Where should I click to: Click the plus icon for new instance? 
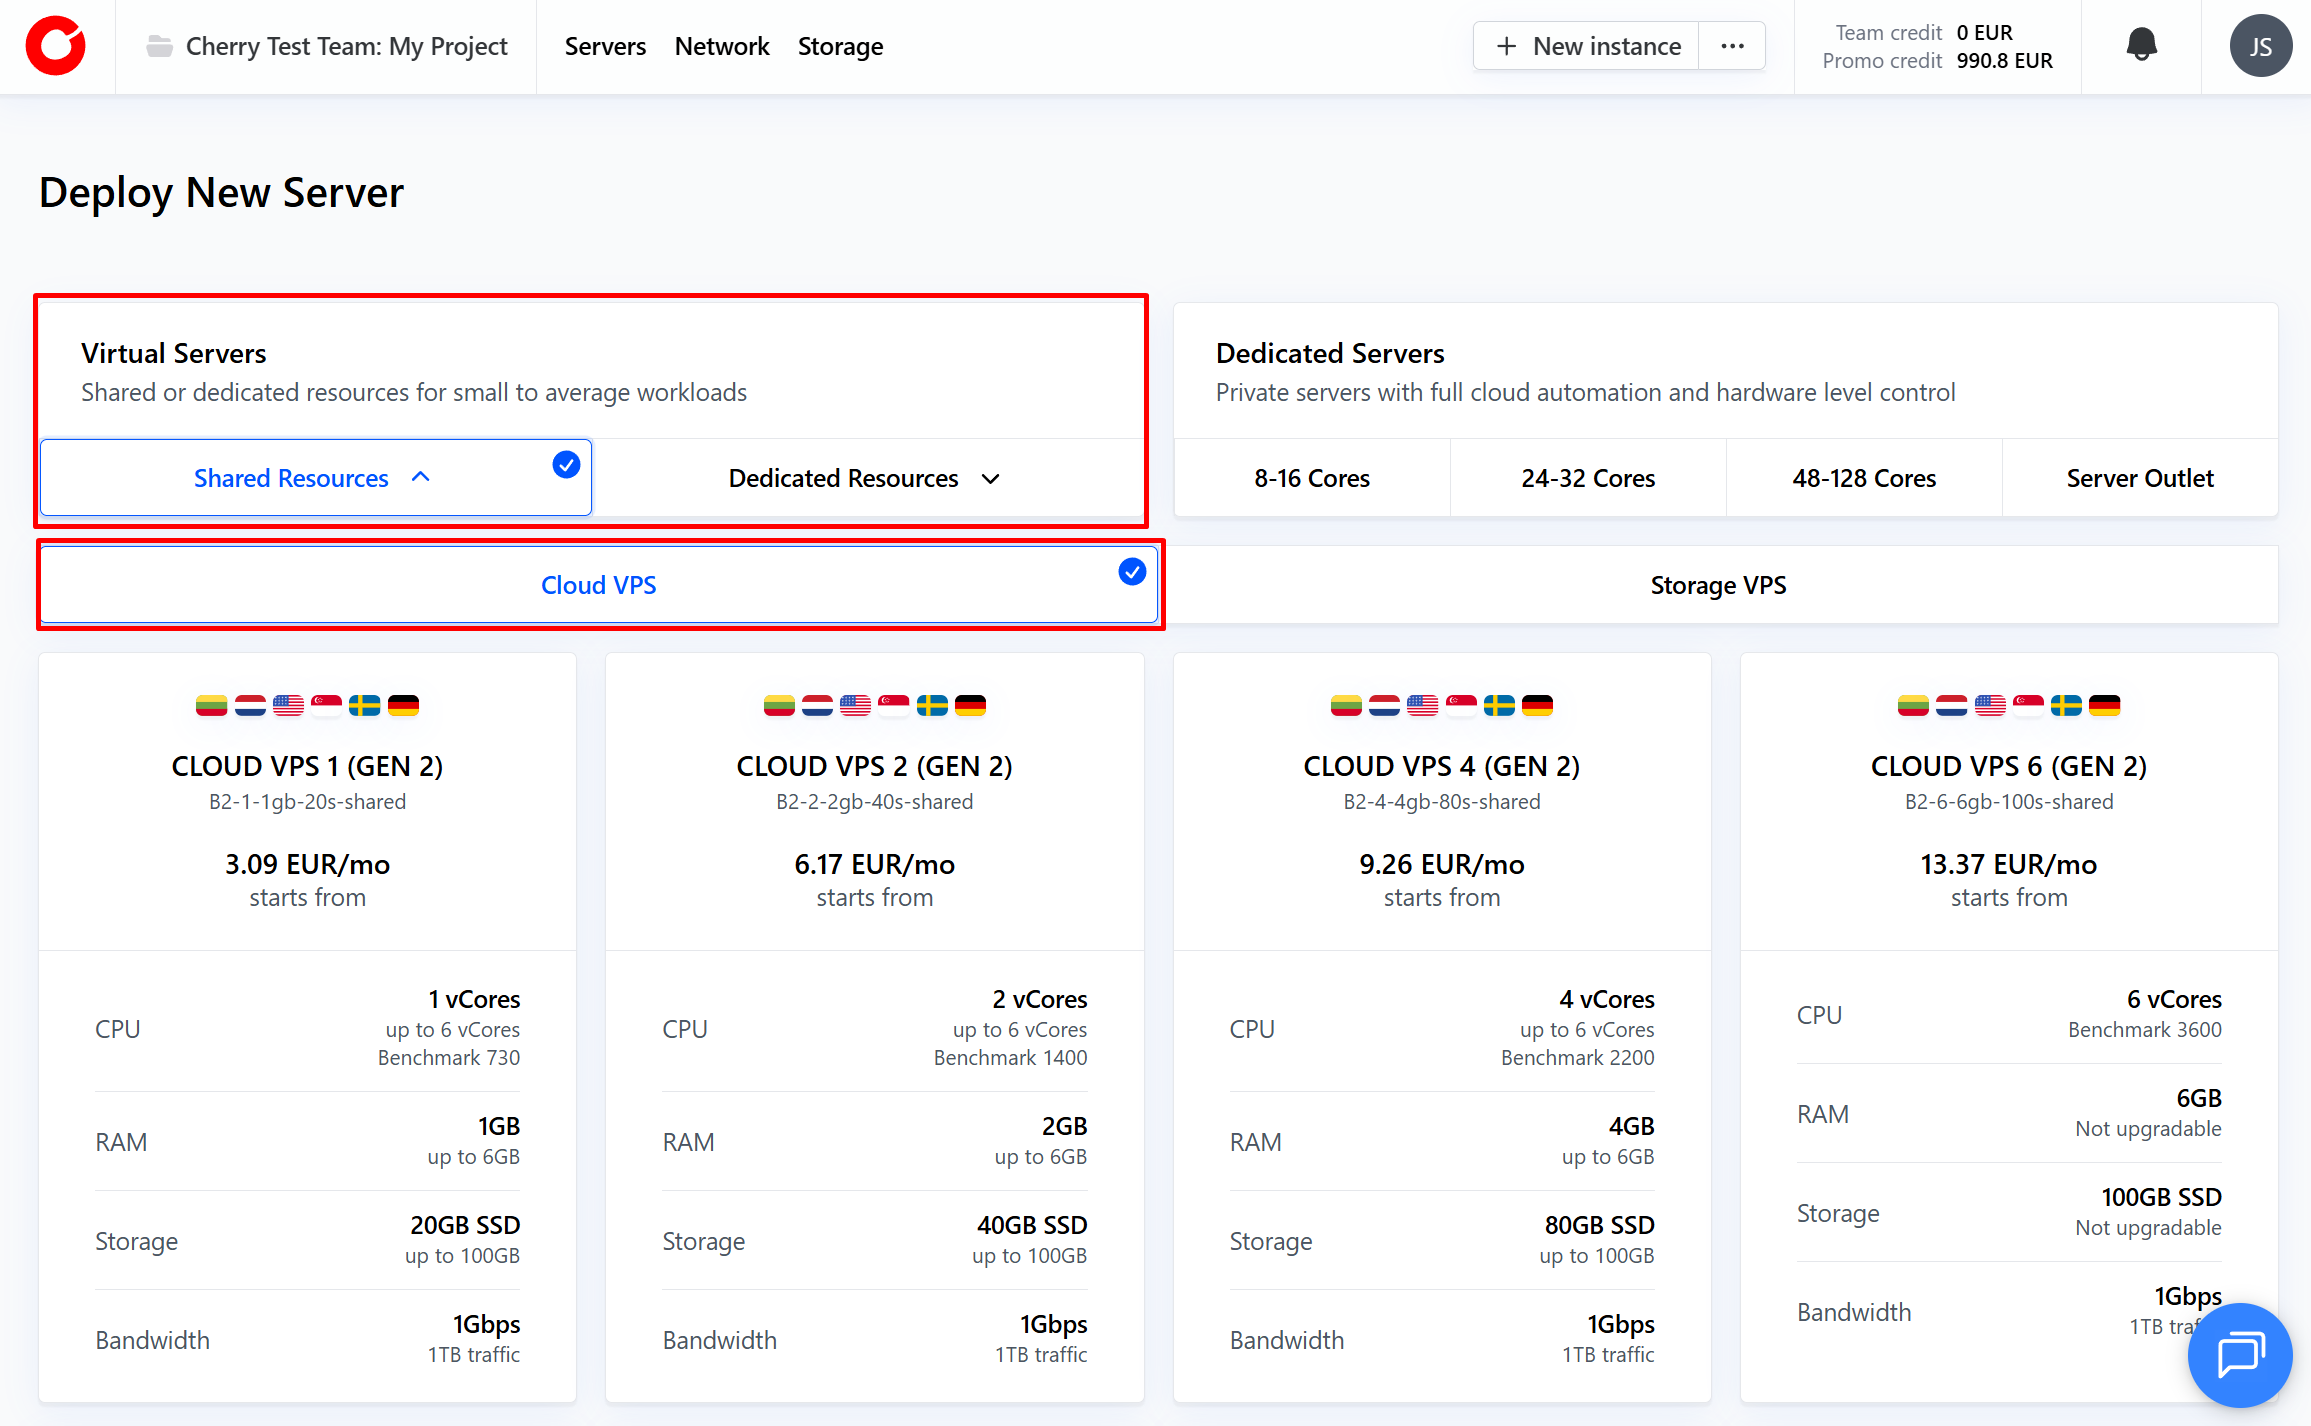[x=1506, y=46]
